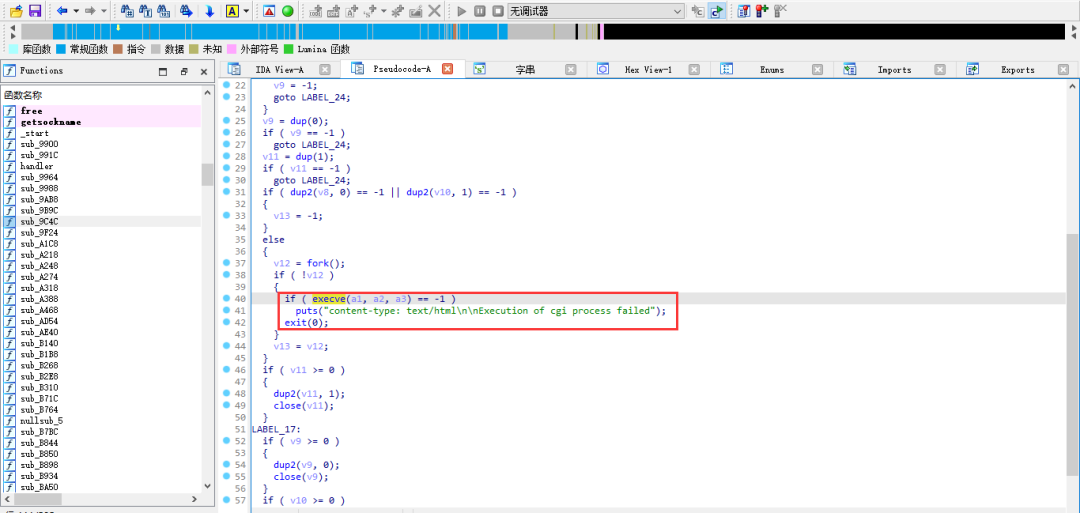Select function sub_9C4C in the list

(x=102, y=222)
